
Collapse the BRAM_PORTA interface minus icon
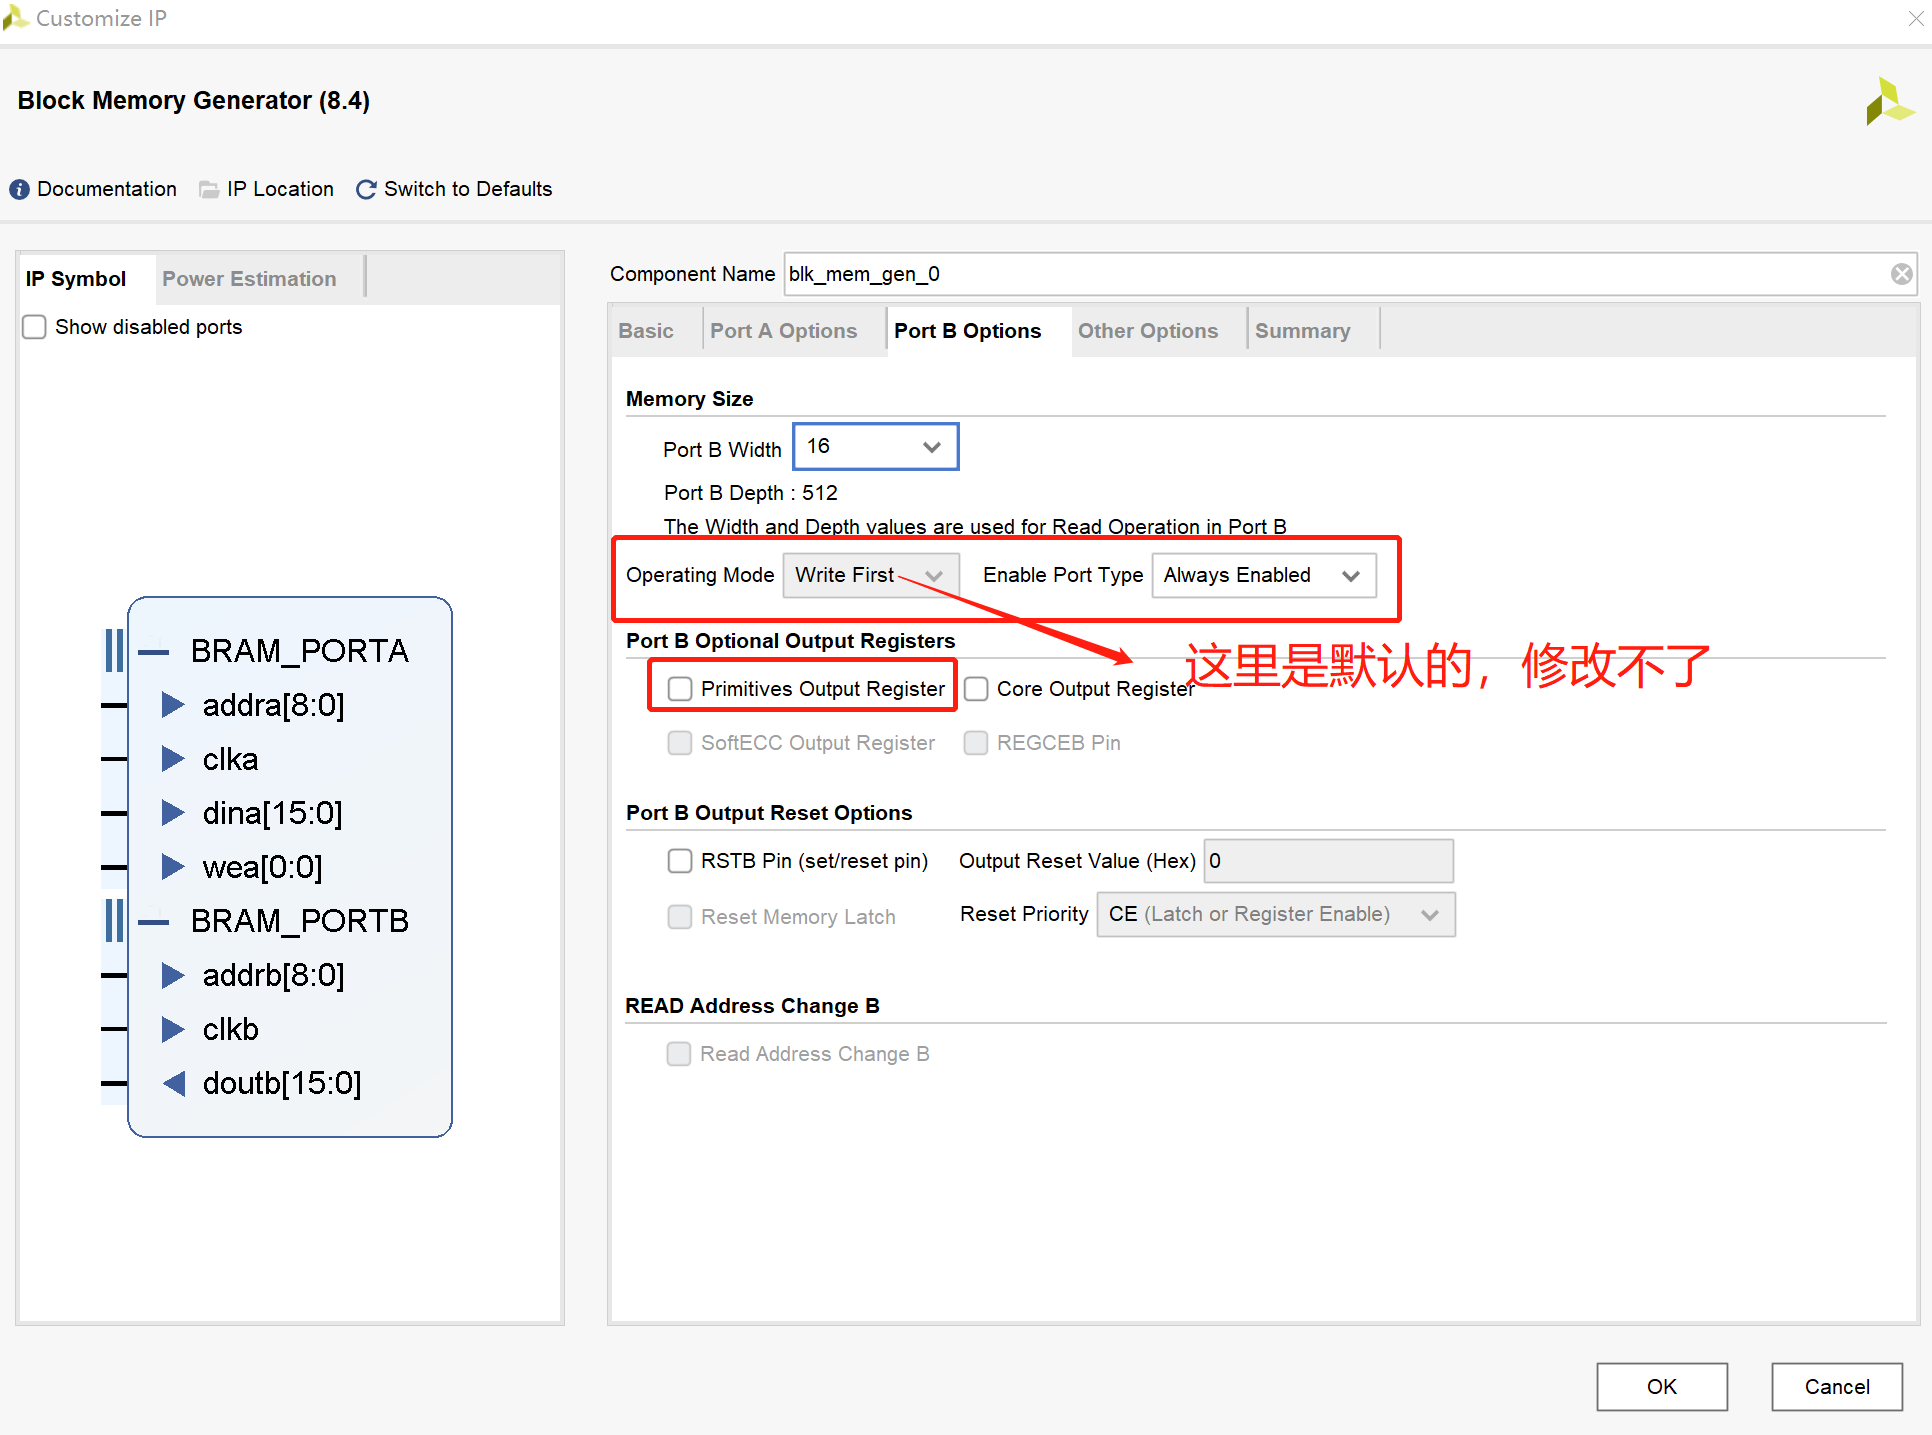coord(154,652)
